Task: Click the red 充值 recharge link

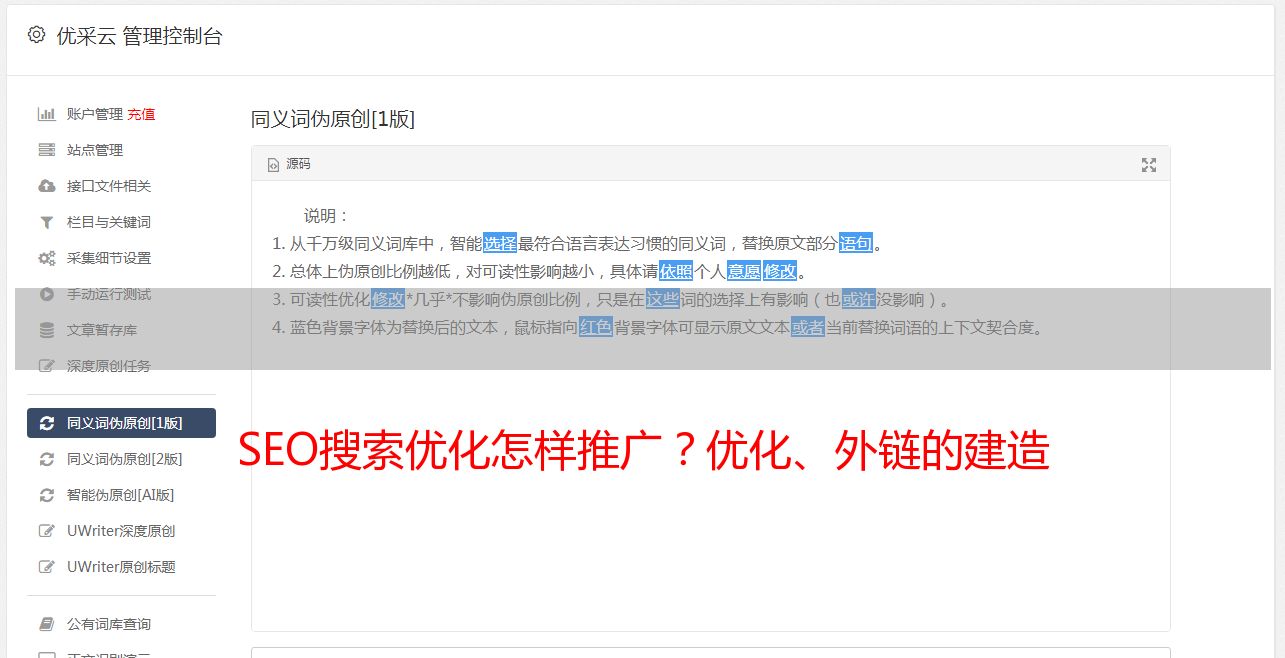Action: pyautogui.click(x=141, y=114)
